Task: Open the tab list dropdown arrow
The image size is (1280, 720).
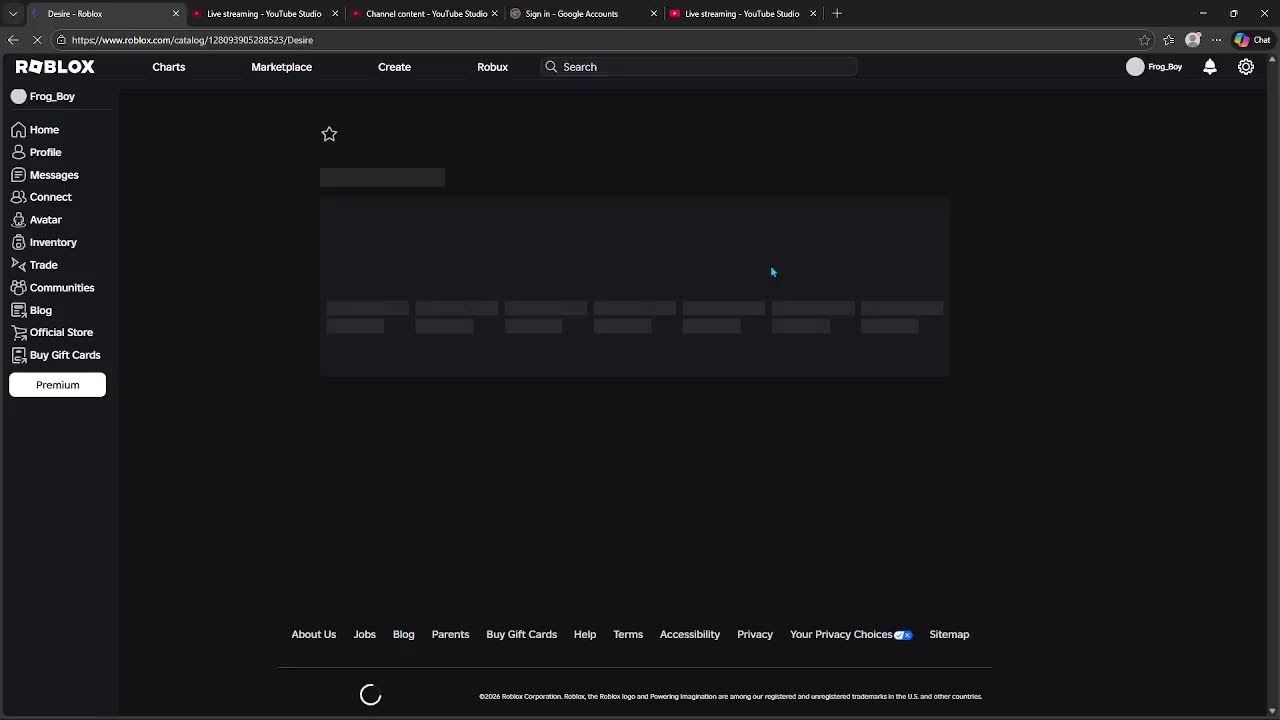Action: coord(13,14)
